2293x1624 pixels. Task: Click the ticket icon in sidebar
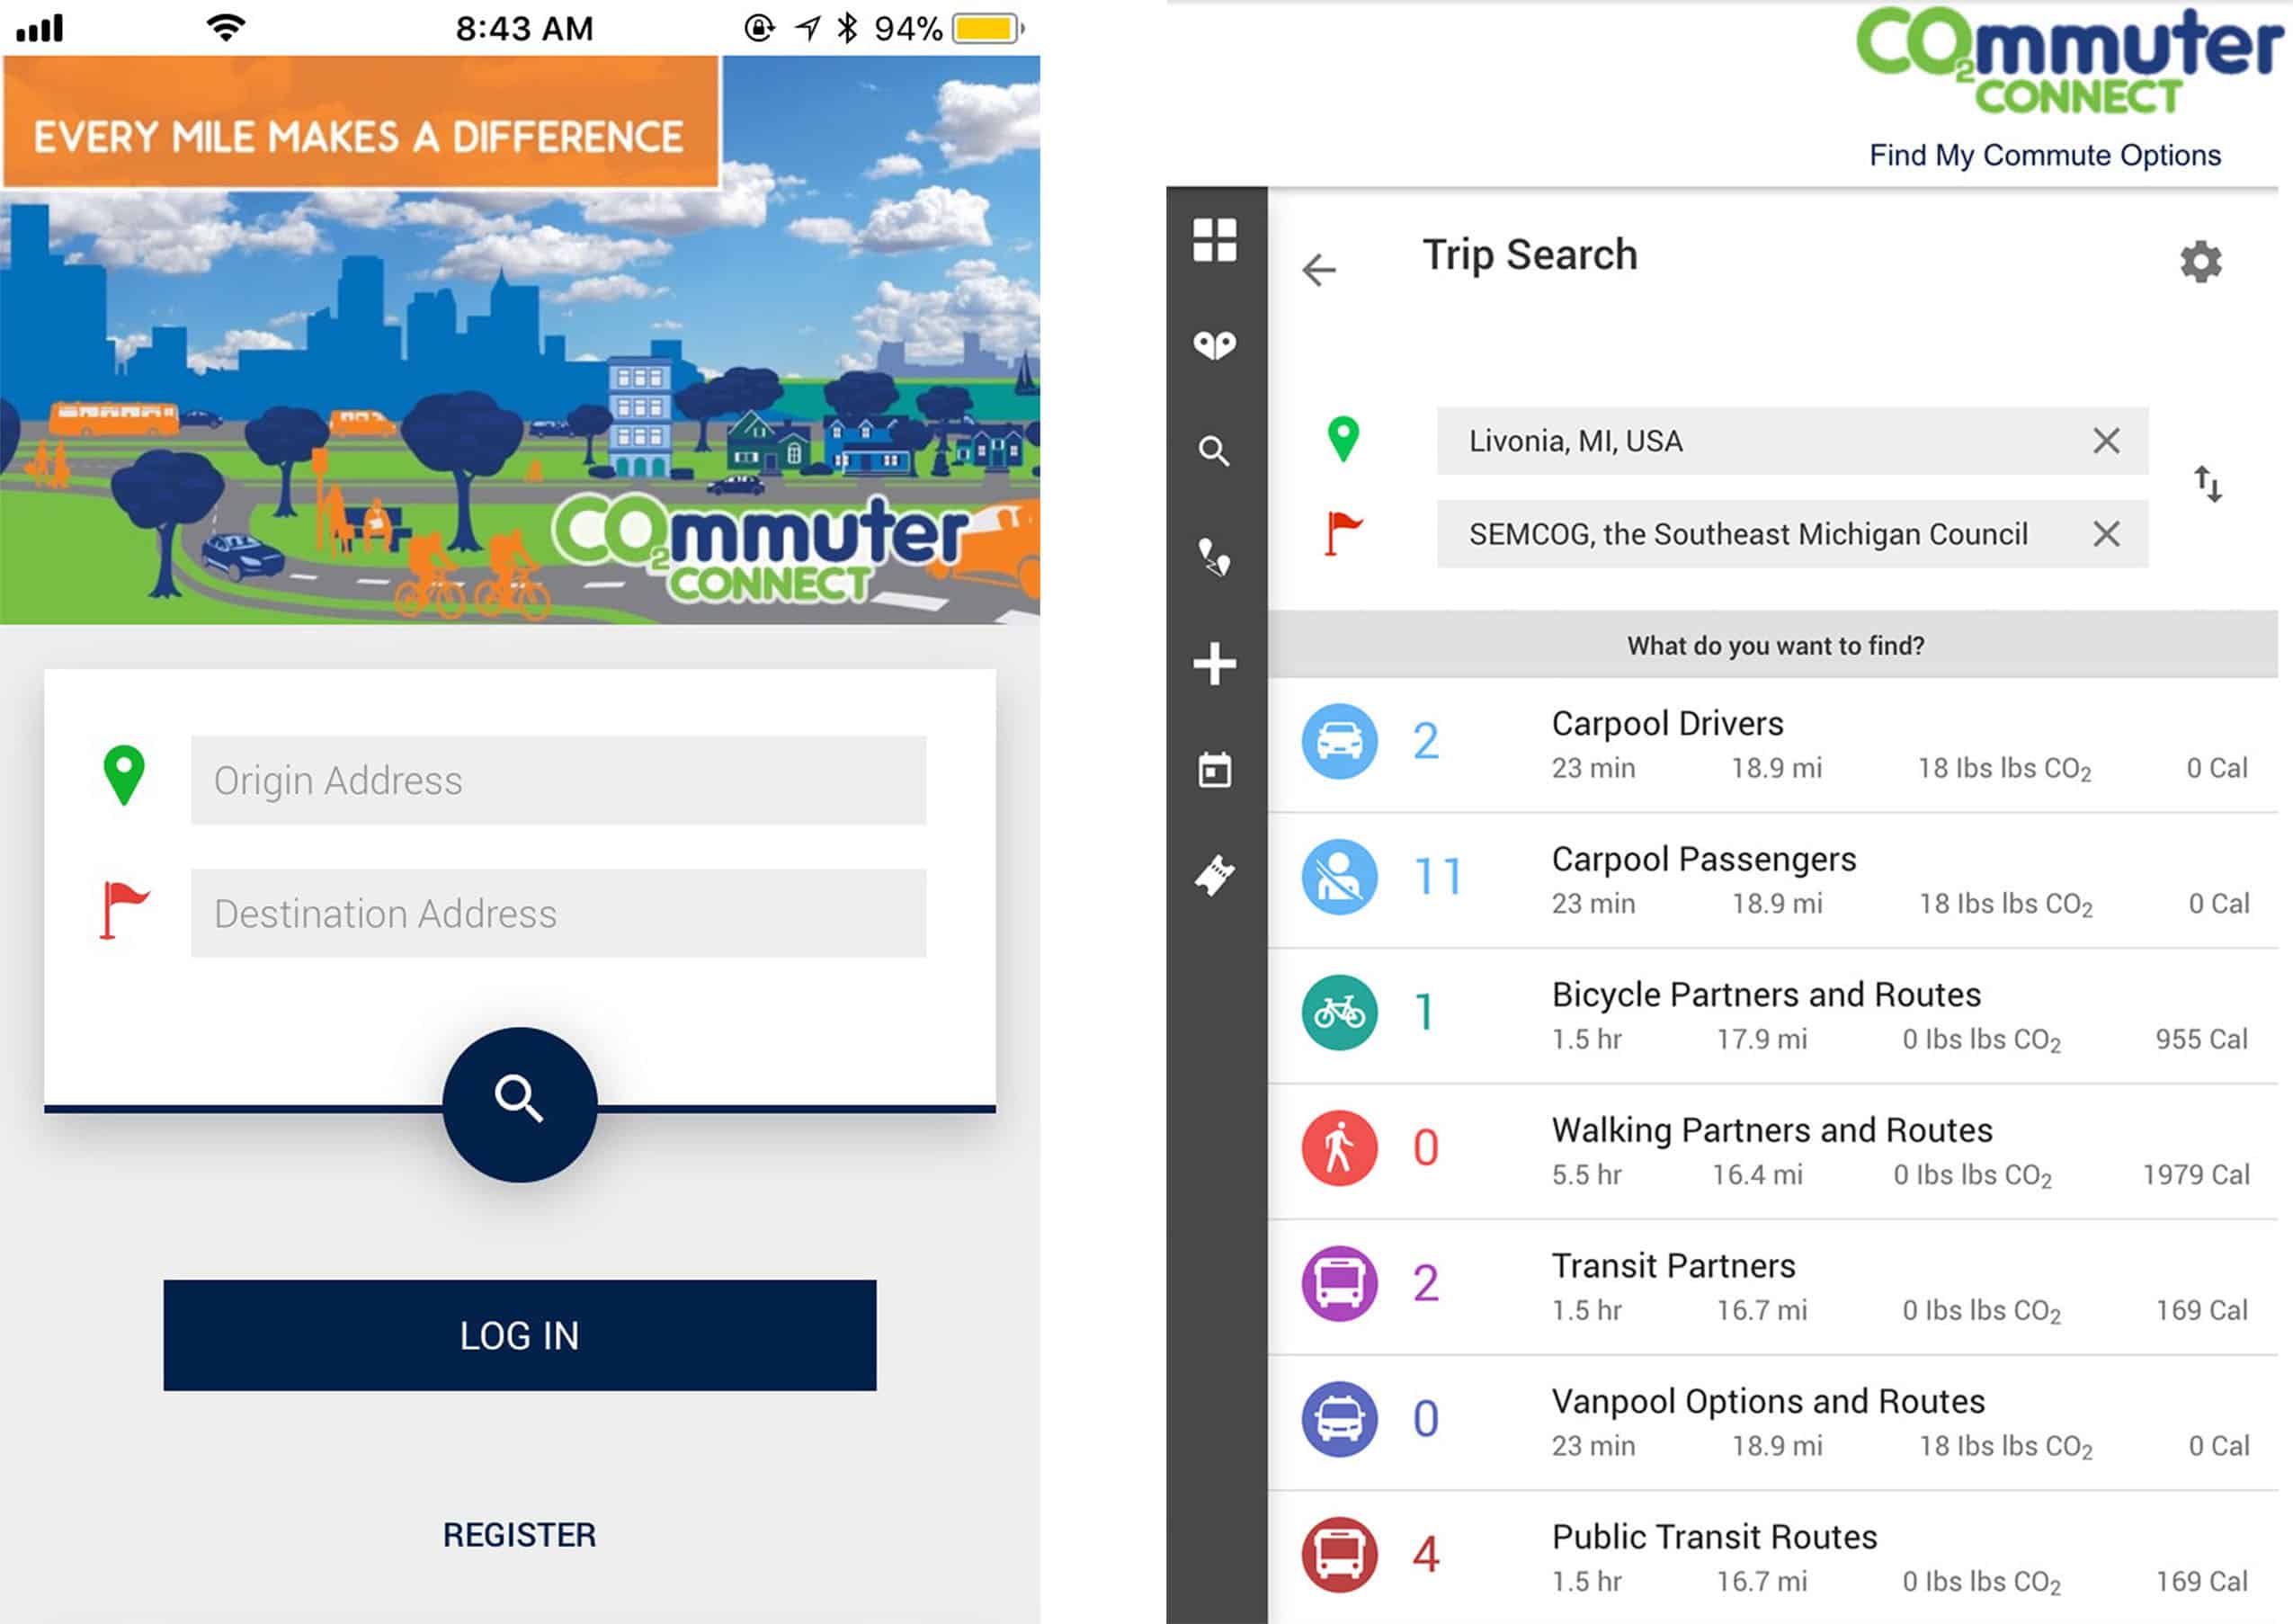[x=1214, y=875]
